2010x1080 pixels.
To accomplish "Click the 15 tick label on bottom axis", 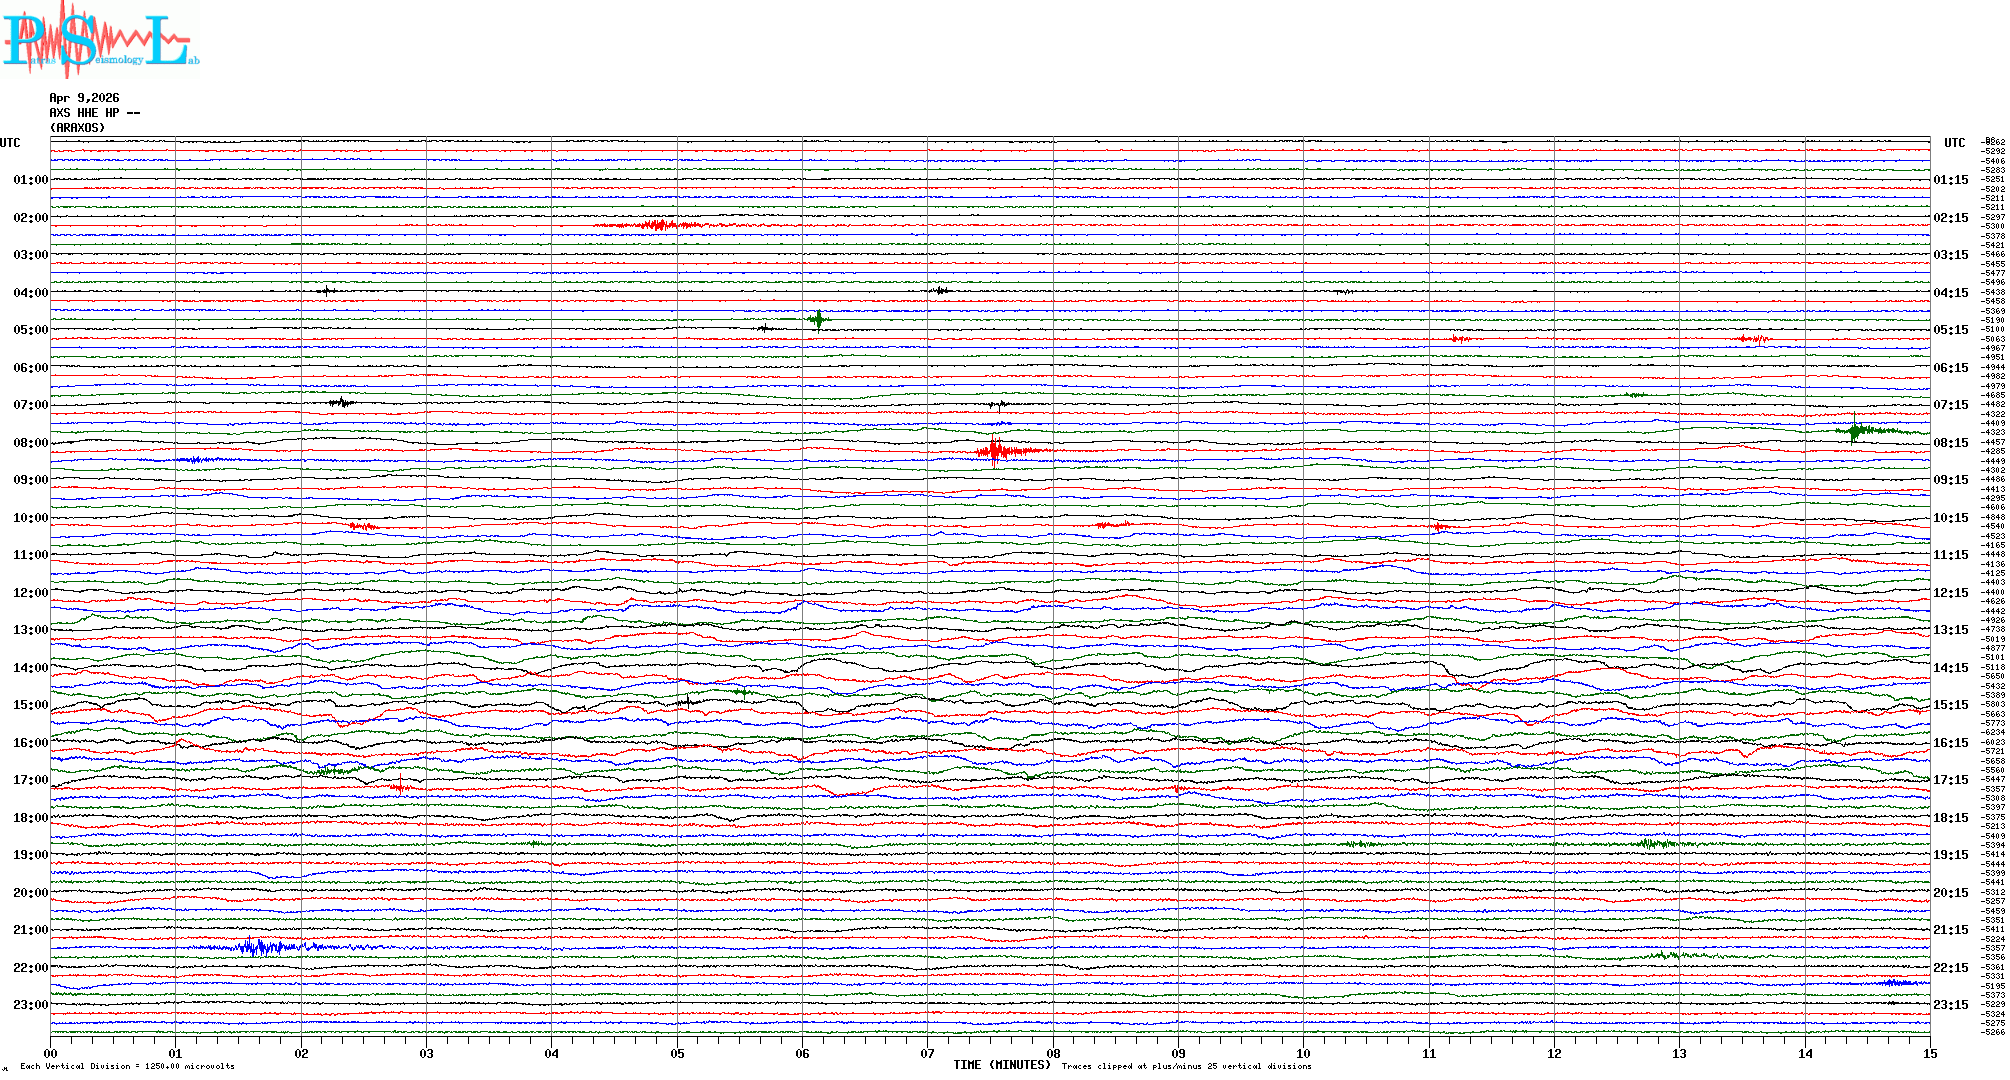I will click(1930, 1054).
